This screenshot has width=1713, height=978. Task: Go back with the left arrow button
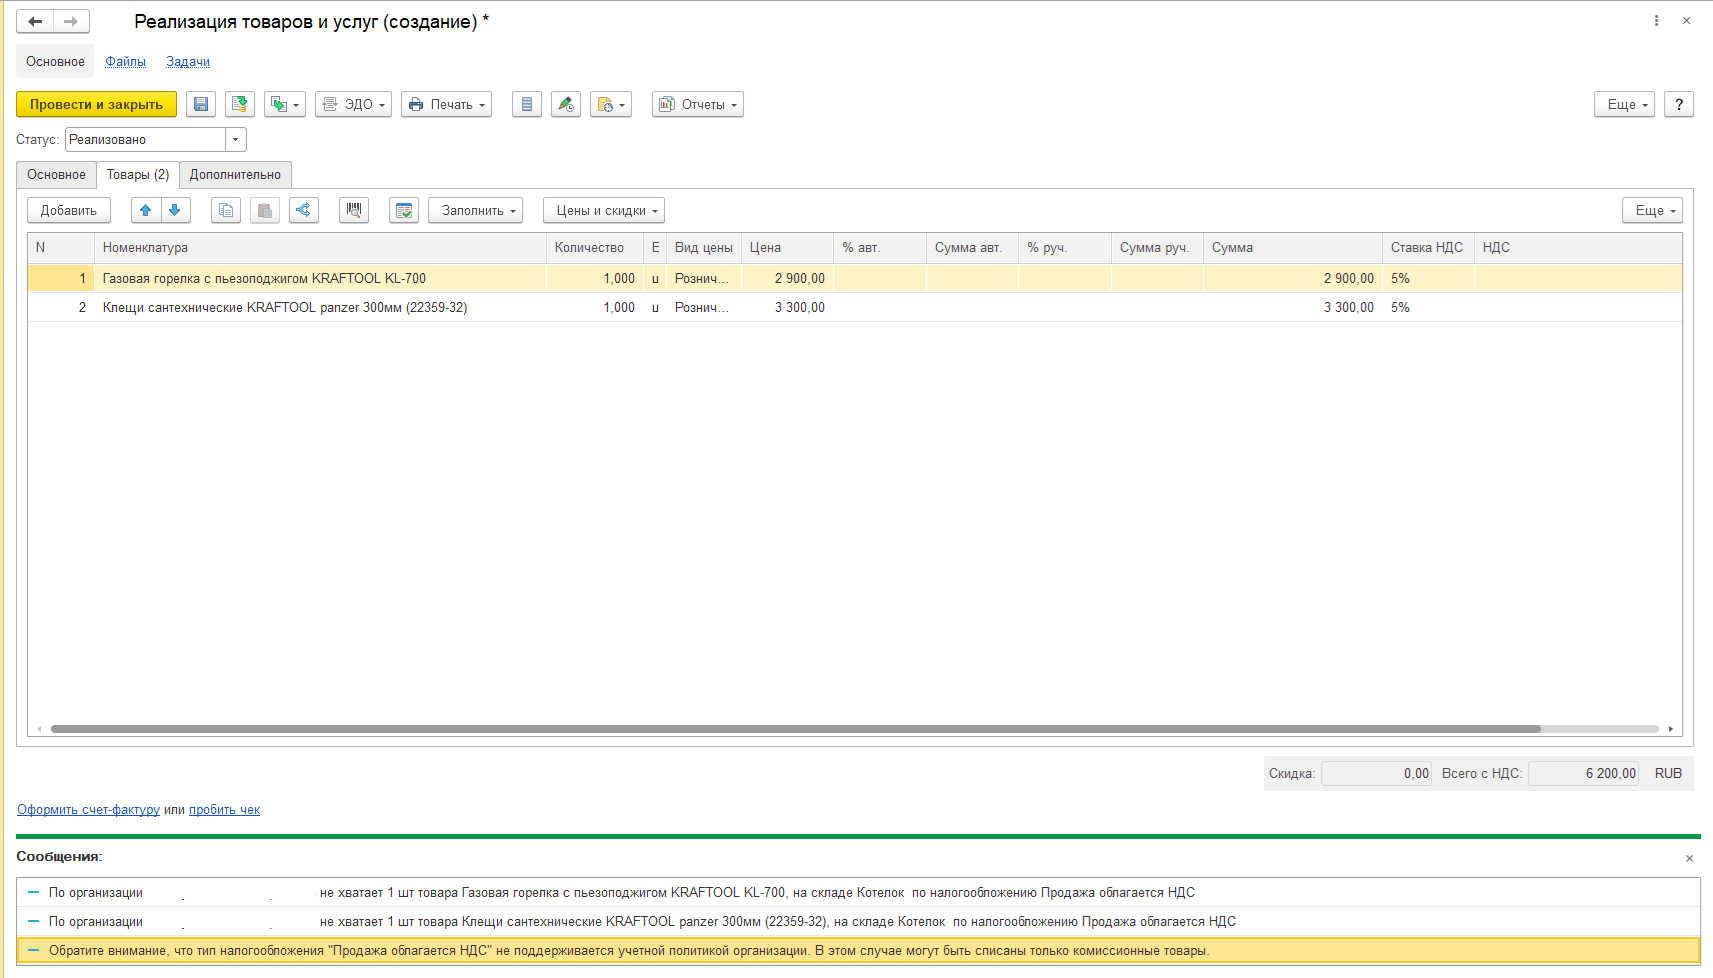click(x=35, y=21)
